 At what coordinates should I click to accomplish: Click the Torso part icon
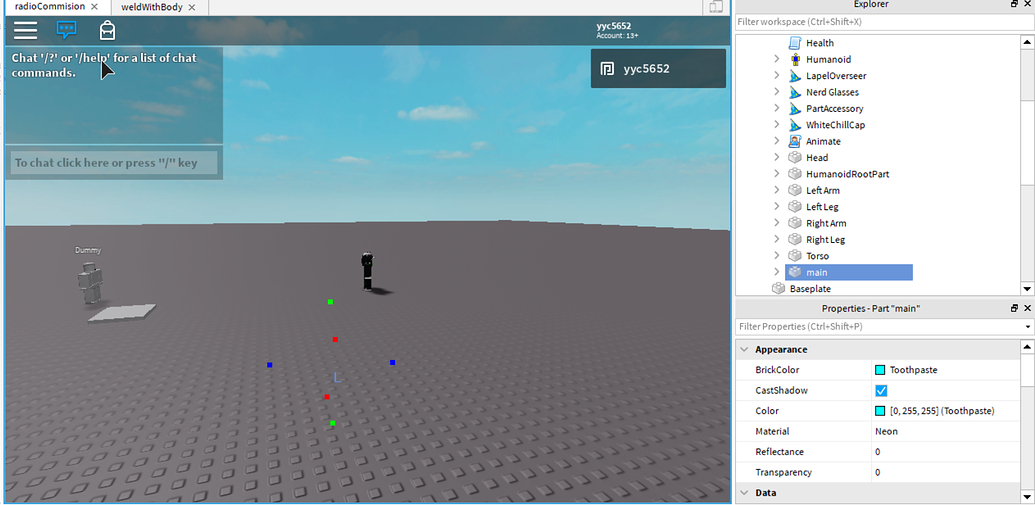(795, 256)
